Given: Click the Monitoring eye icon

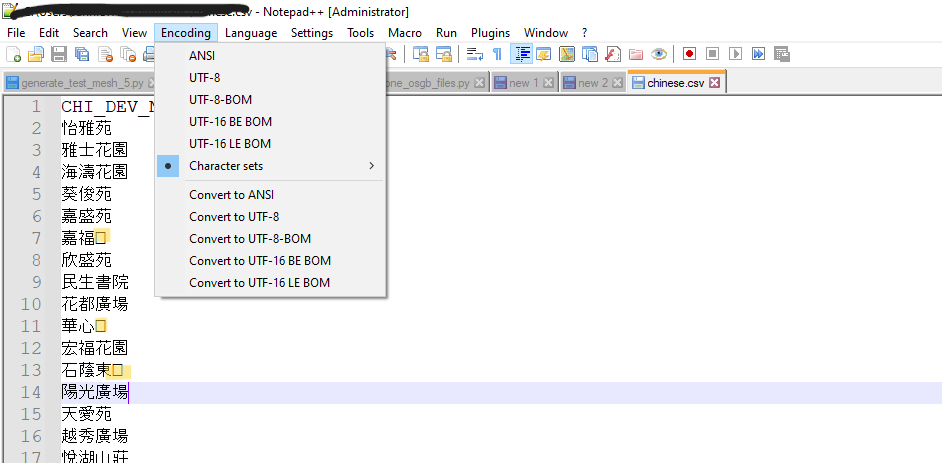Looking at the screenshot, I should pos(659,55).
